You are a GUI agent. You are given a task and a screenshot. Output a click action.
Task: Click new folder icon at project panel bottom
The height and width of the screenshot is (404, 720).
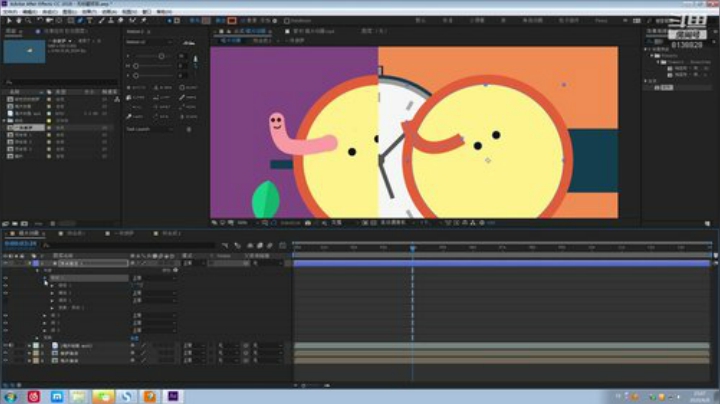[15, 224]
